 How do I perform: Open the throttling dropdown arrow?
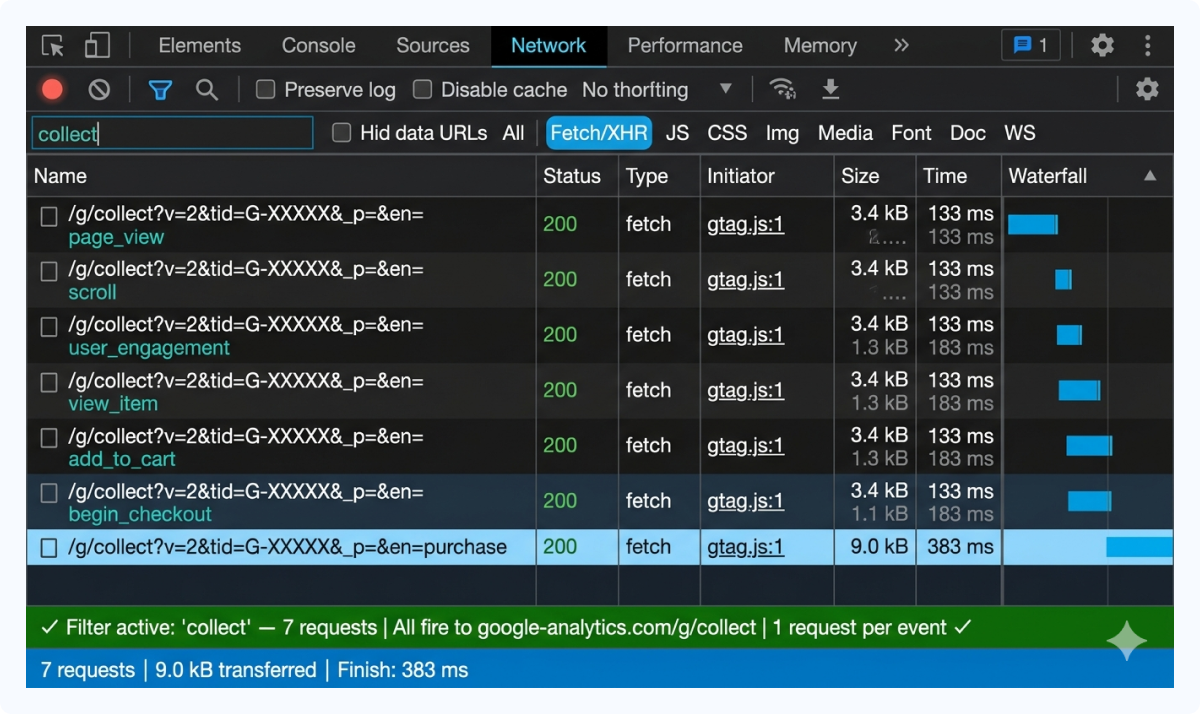(726, 89)
